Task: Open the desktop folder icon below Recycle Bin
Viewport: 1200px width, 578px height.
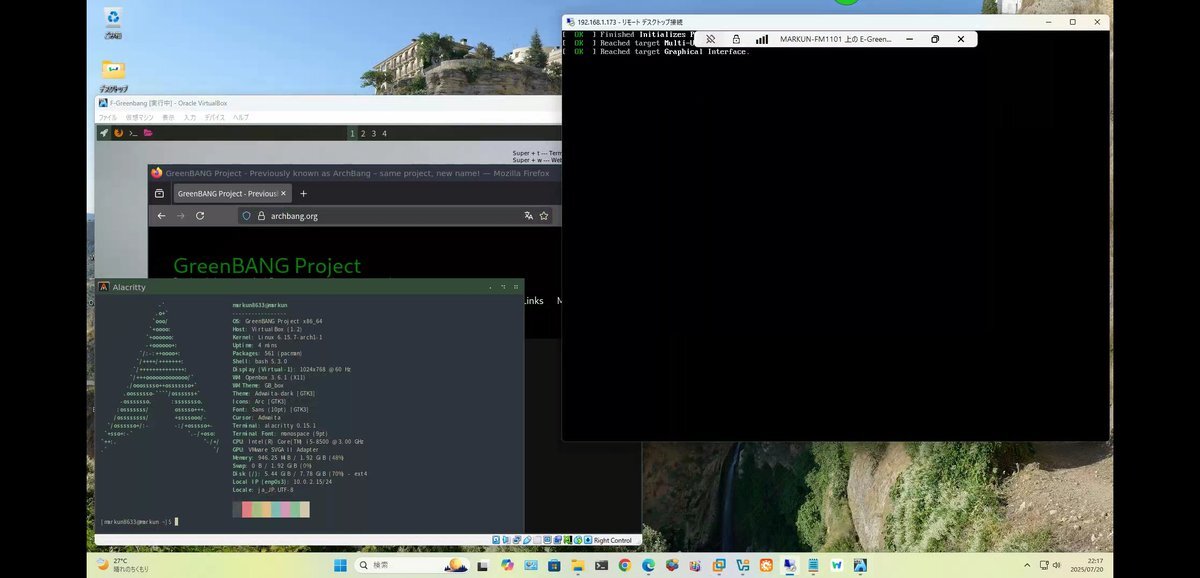Action: pyautogui.click(x=113, y=74)
